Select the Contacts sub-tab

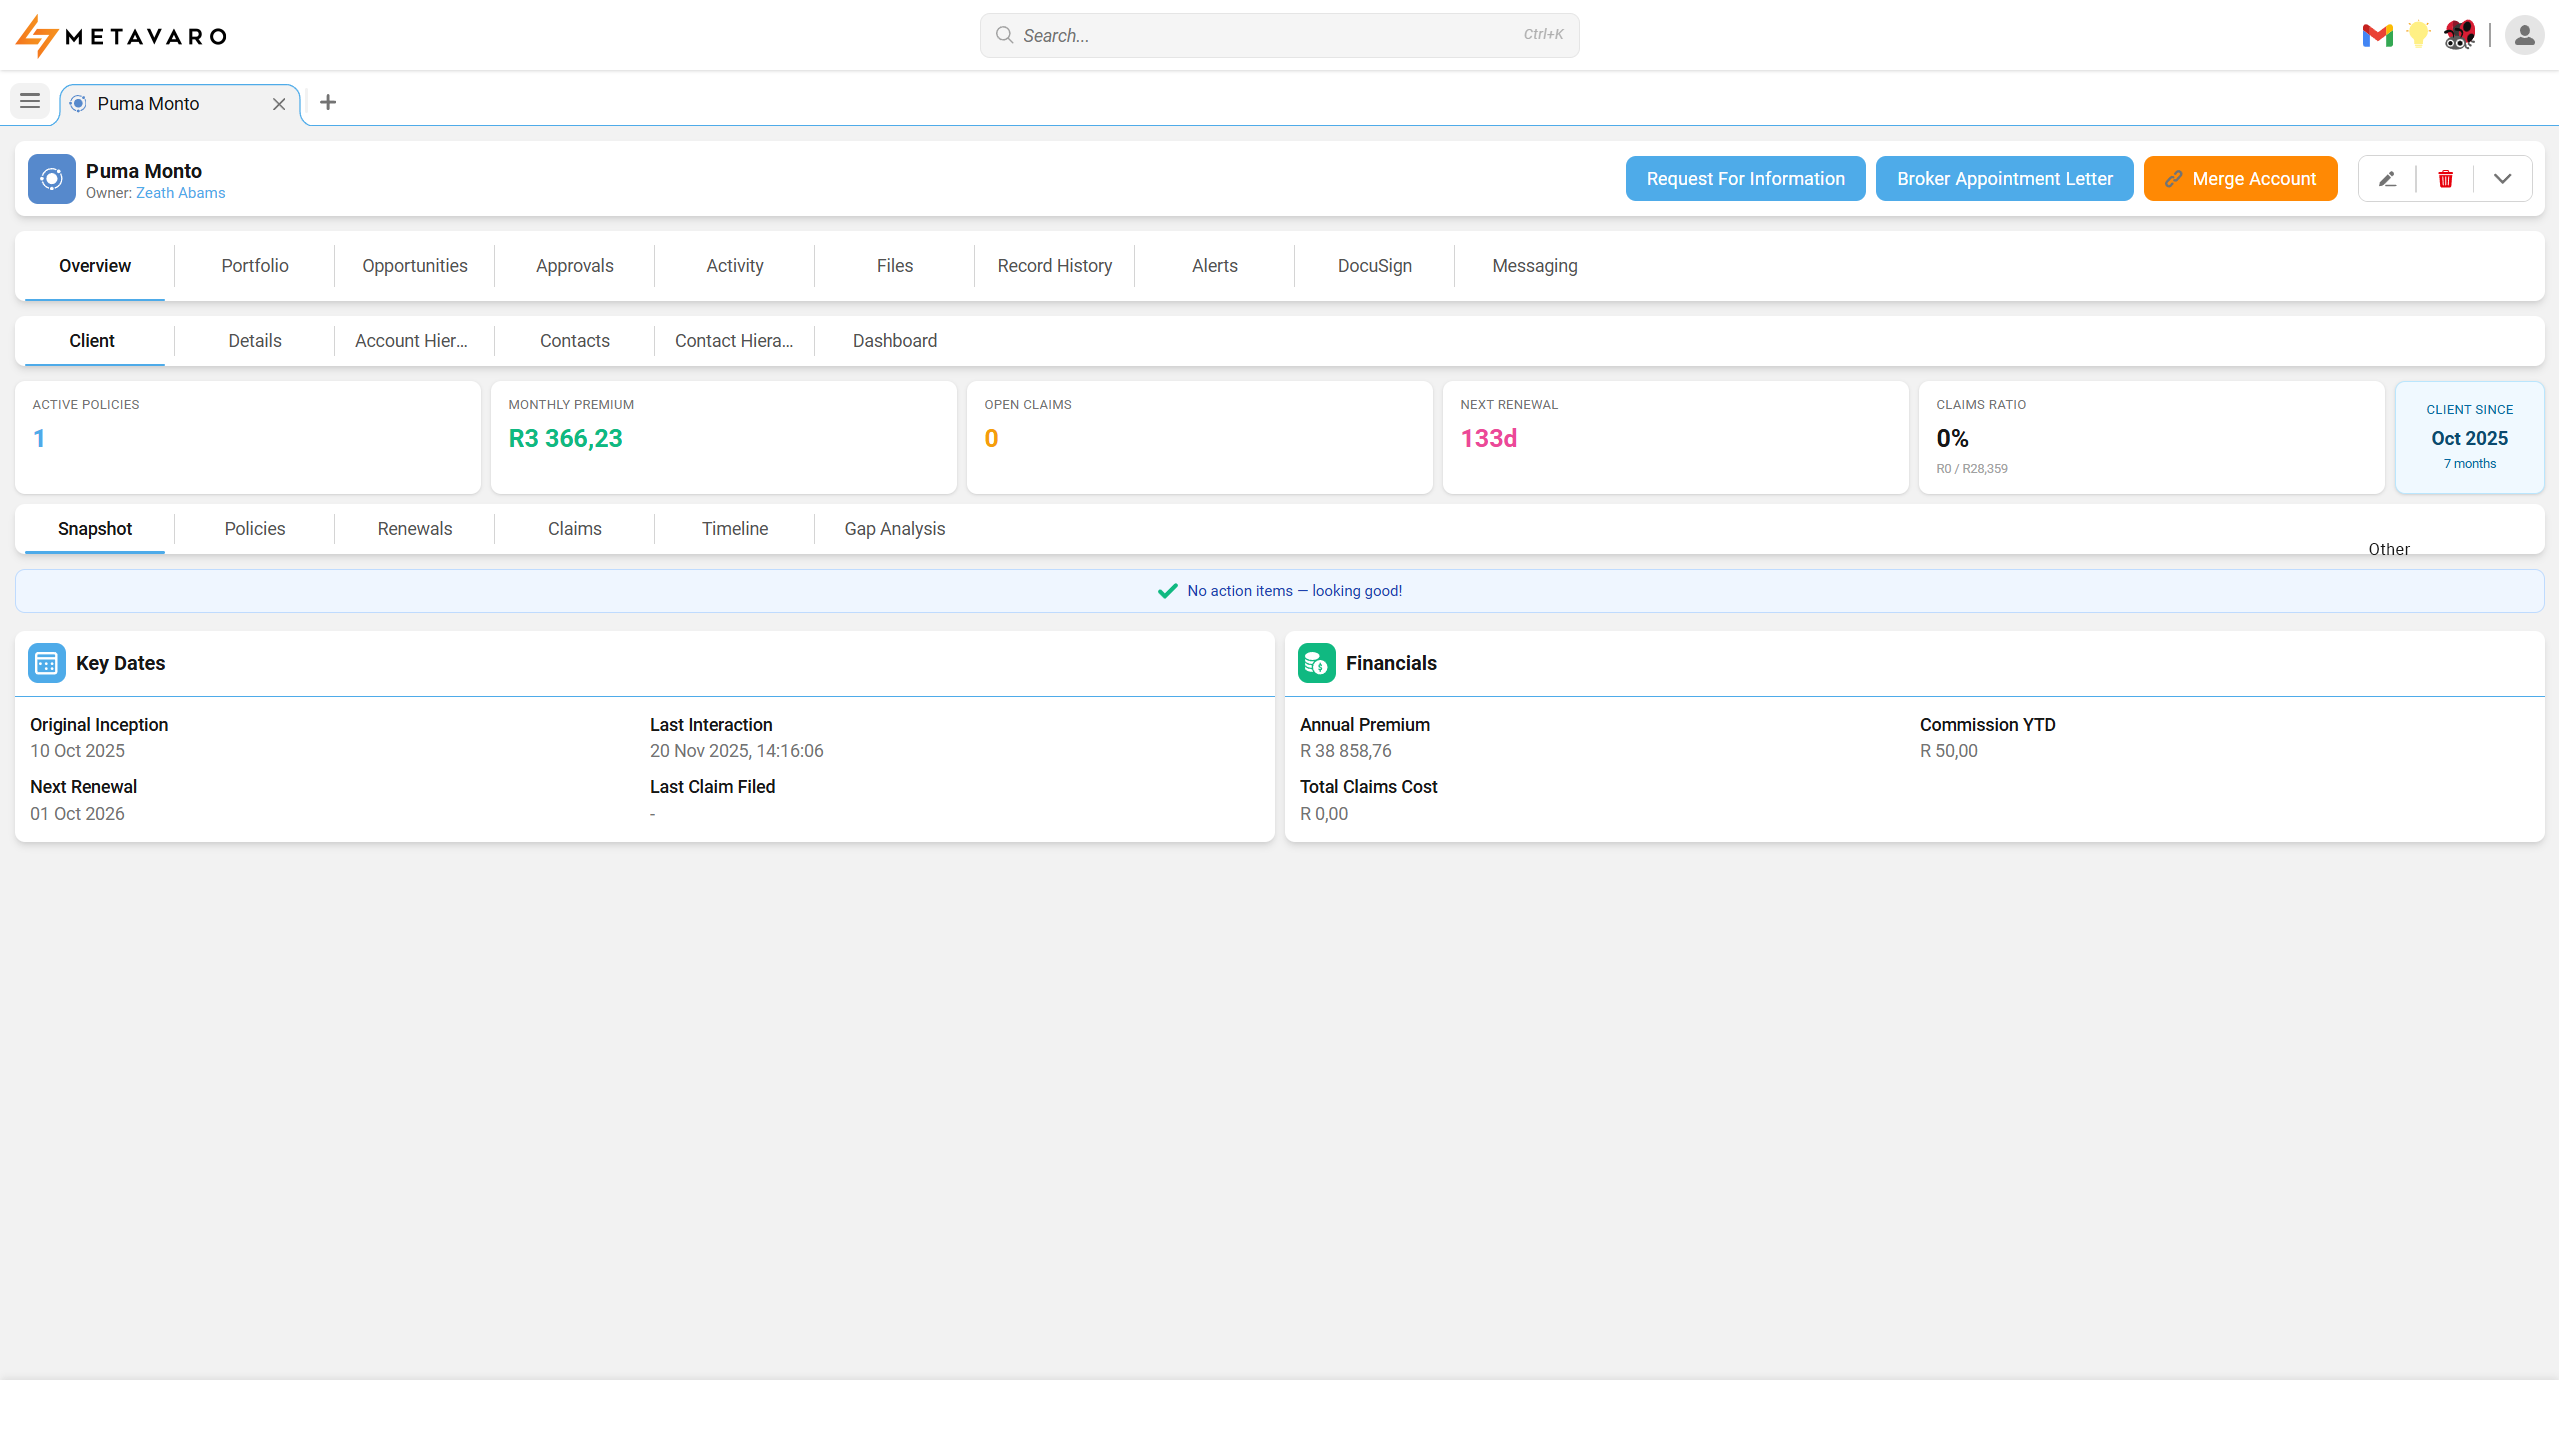coord(575,341)
